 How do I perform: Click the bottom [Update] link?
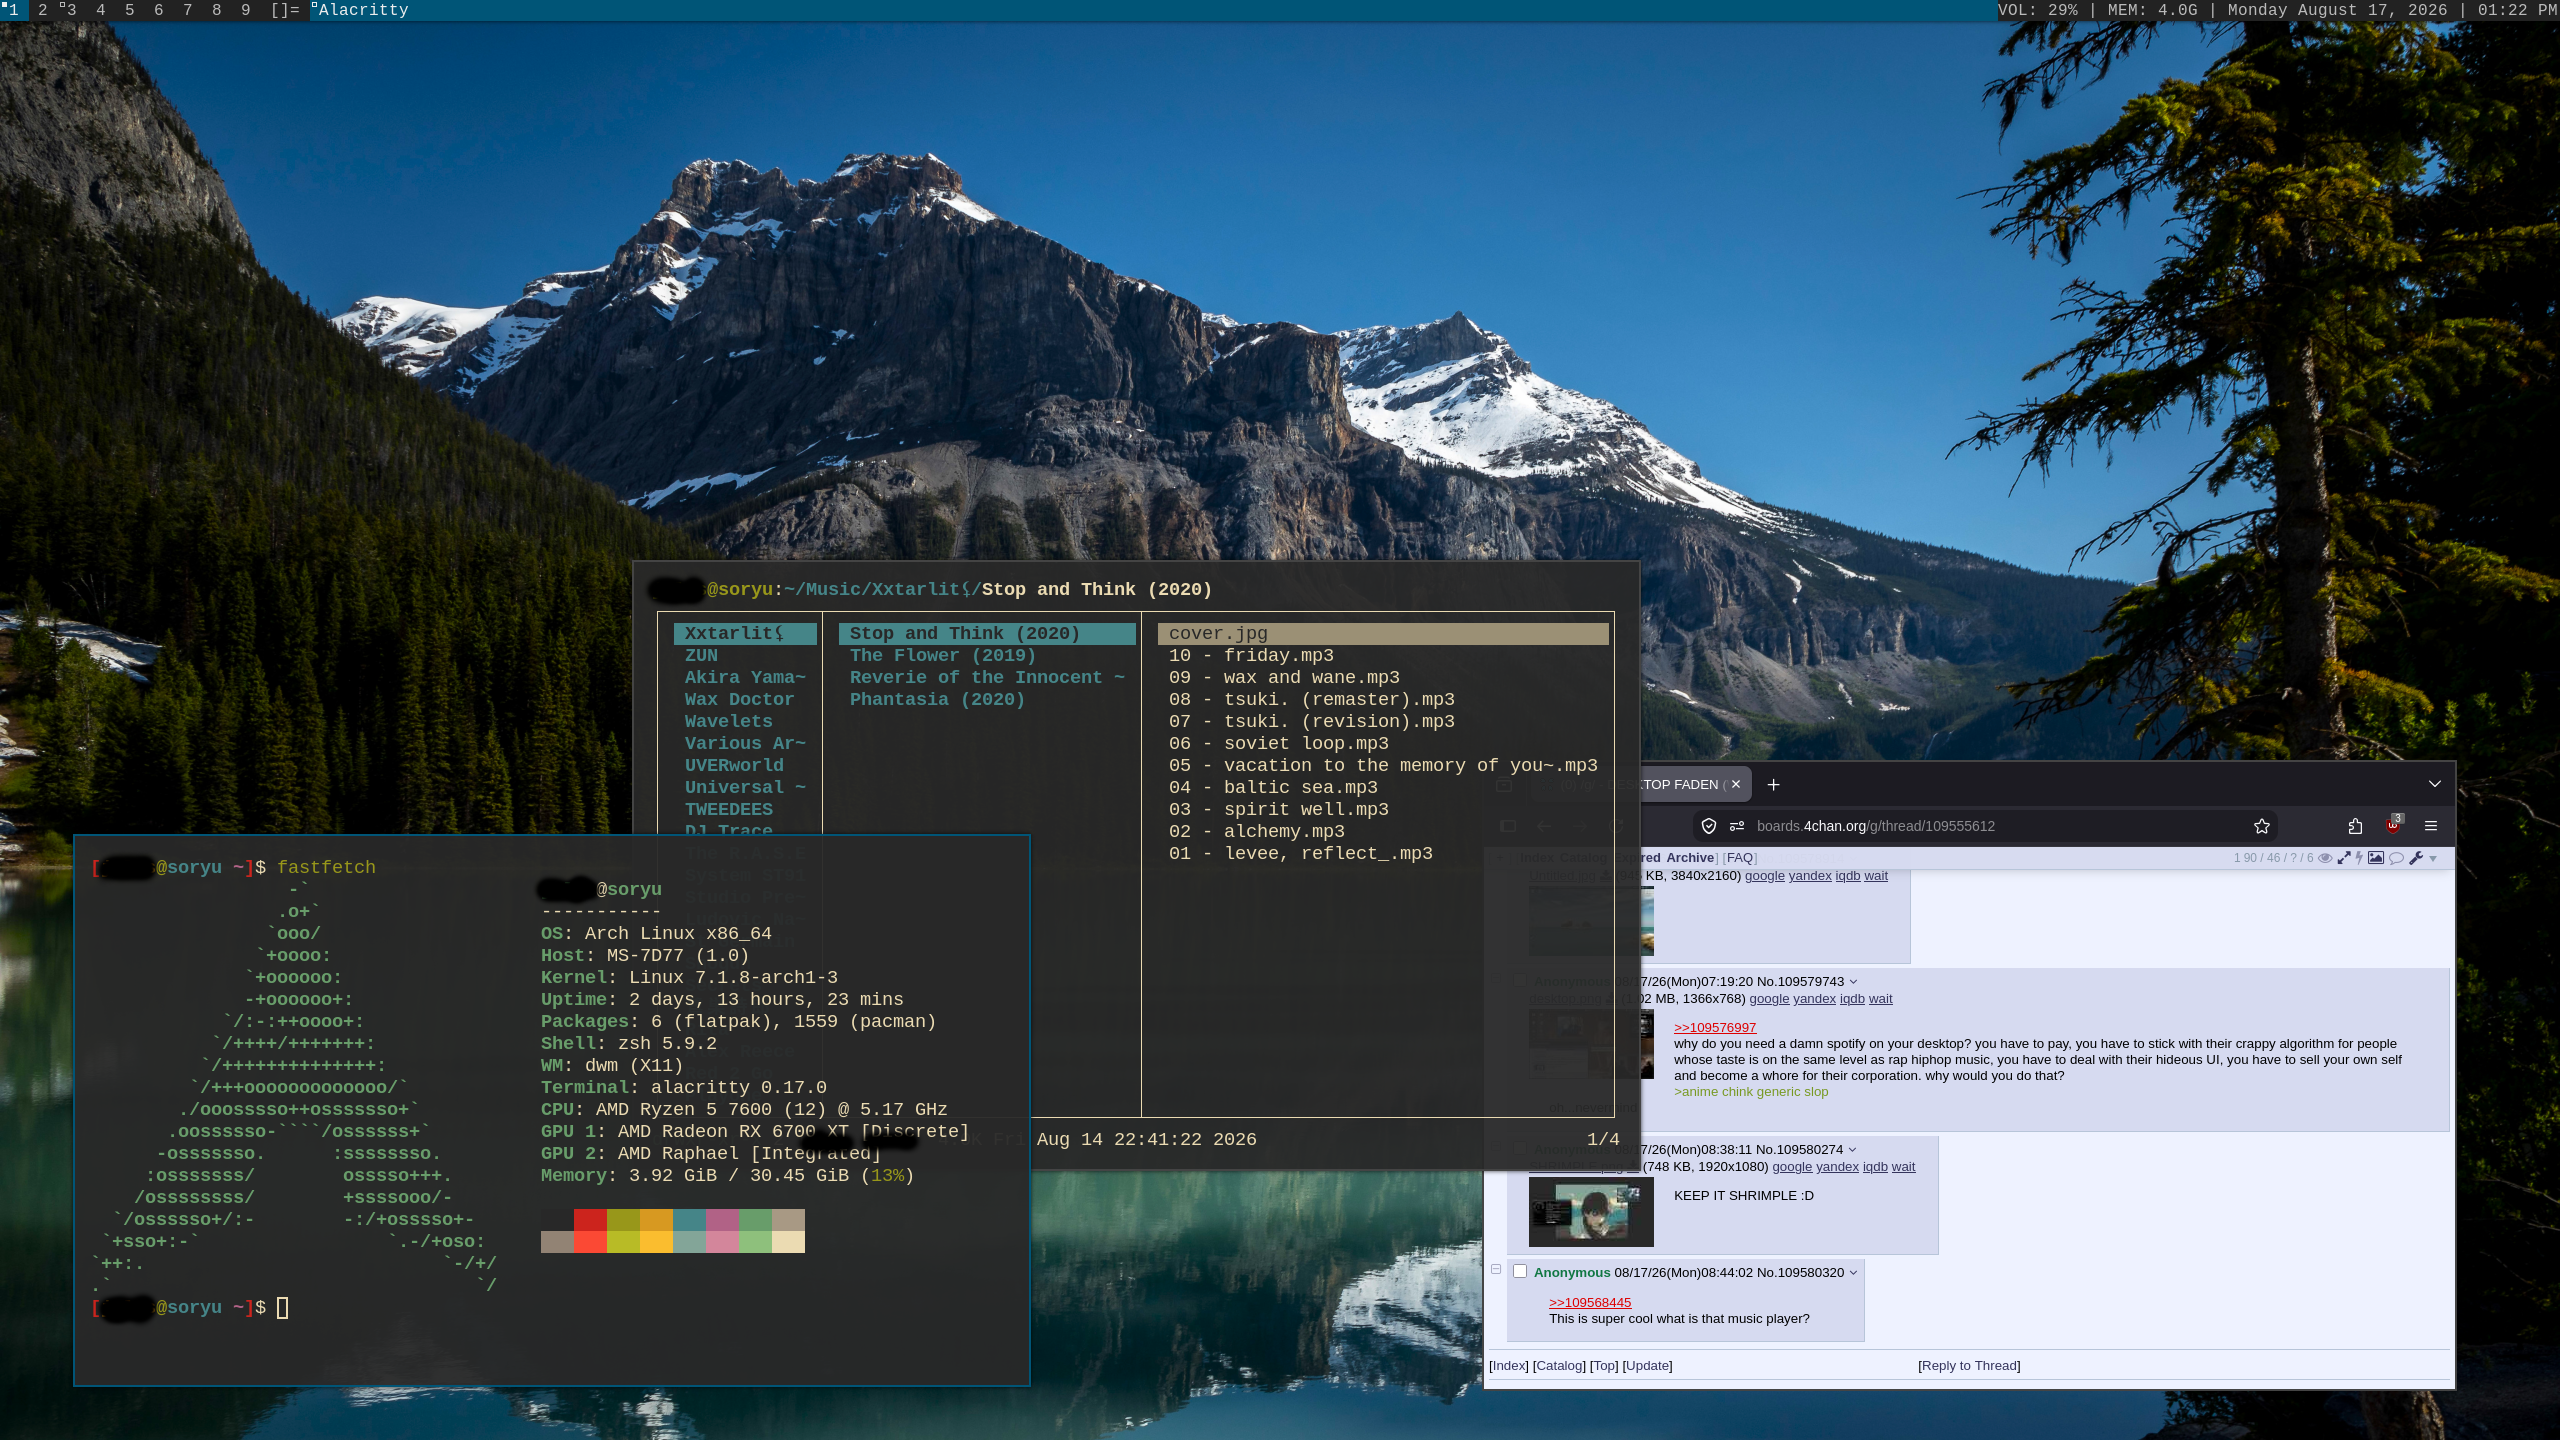pos(1647,1366)
